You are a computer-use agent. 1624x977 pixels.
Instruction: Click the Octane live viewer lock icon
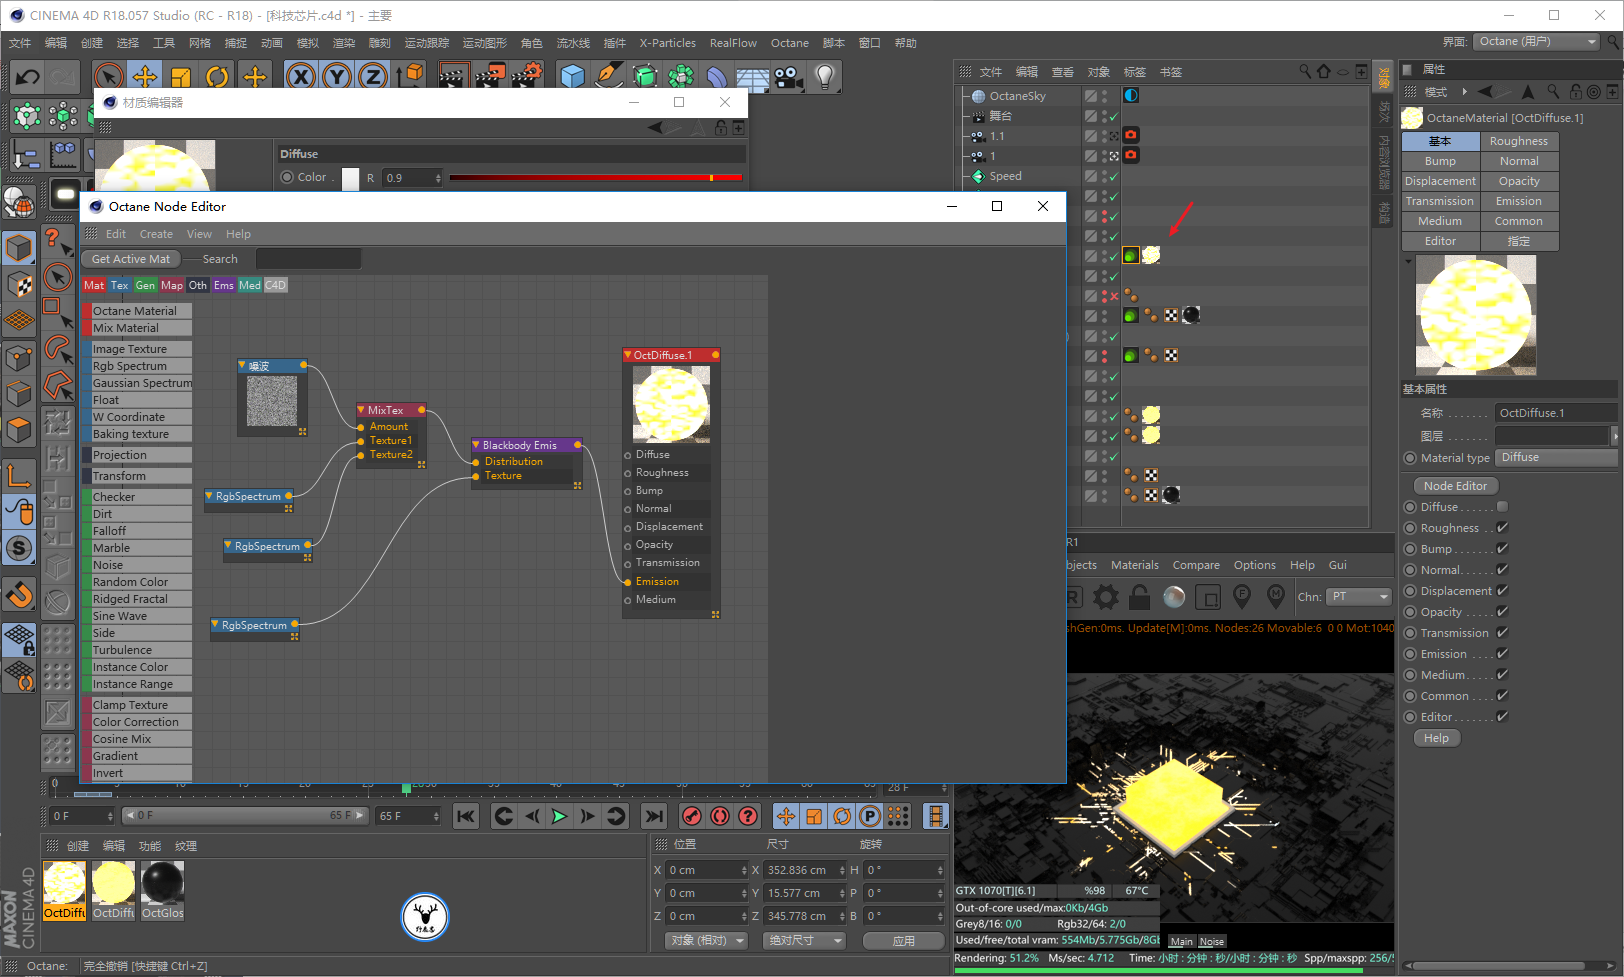point(1139,597)
